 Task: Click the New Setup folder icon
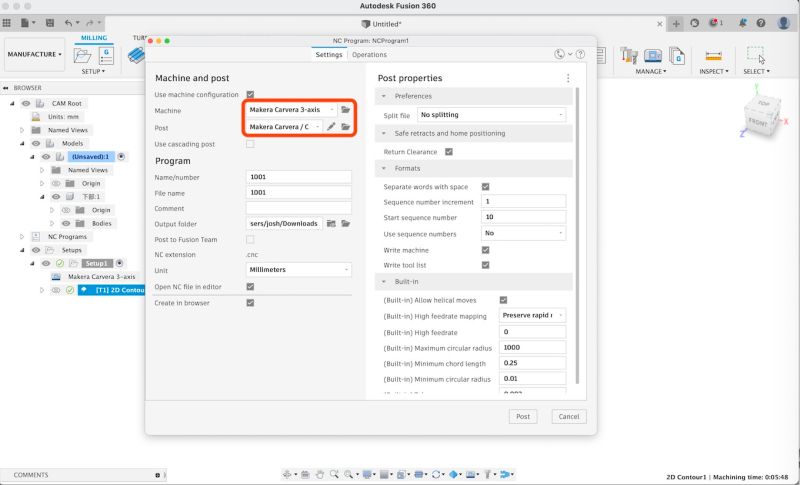[82, 55]
